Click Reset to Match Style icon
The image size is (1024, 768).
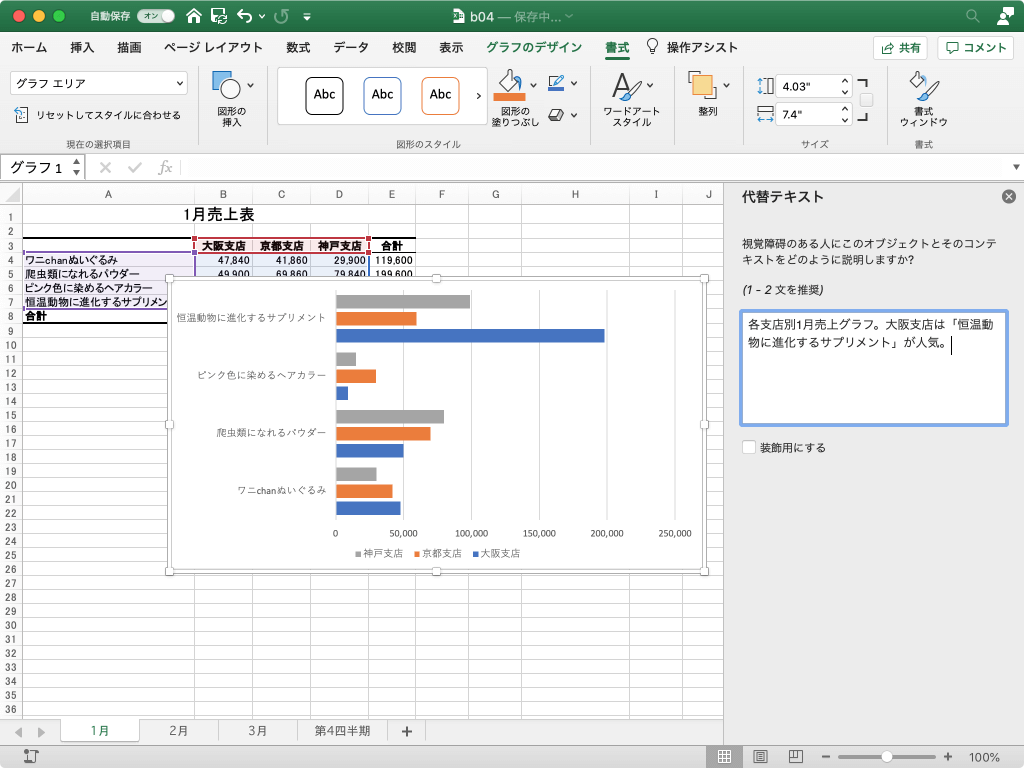[x=21, y=115]
